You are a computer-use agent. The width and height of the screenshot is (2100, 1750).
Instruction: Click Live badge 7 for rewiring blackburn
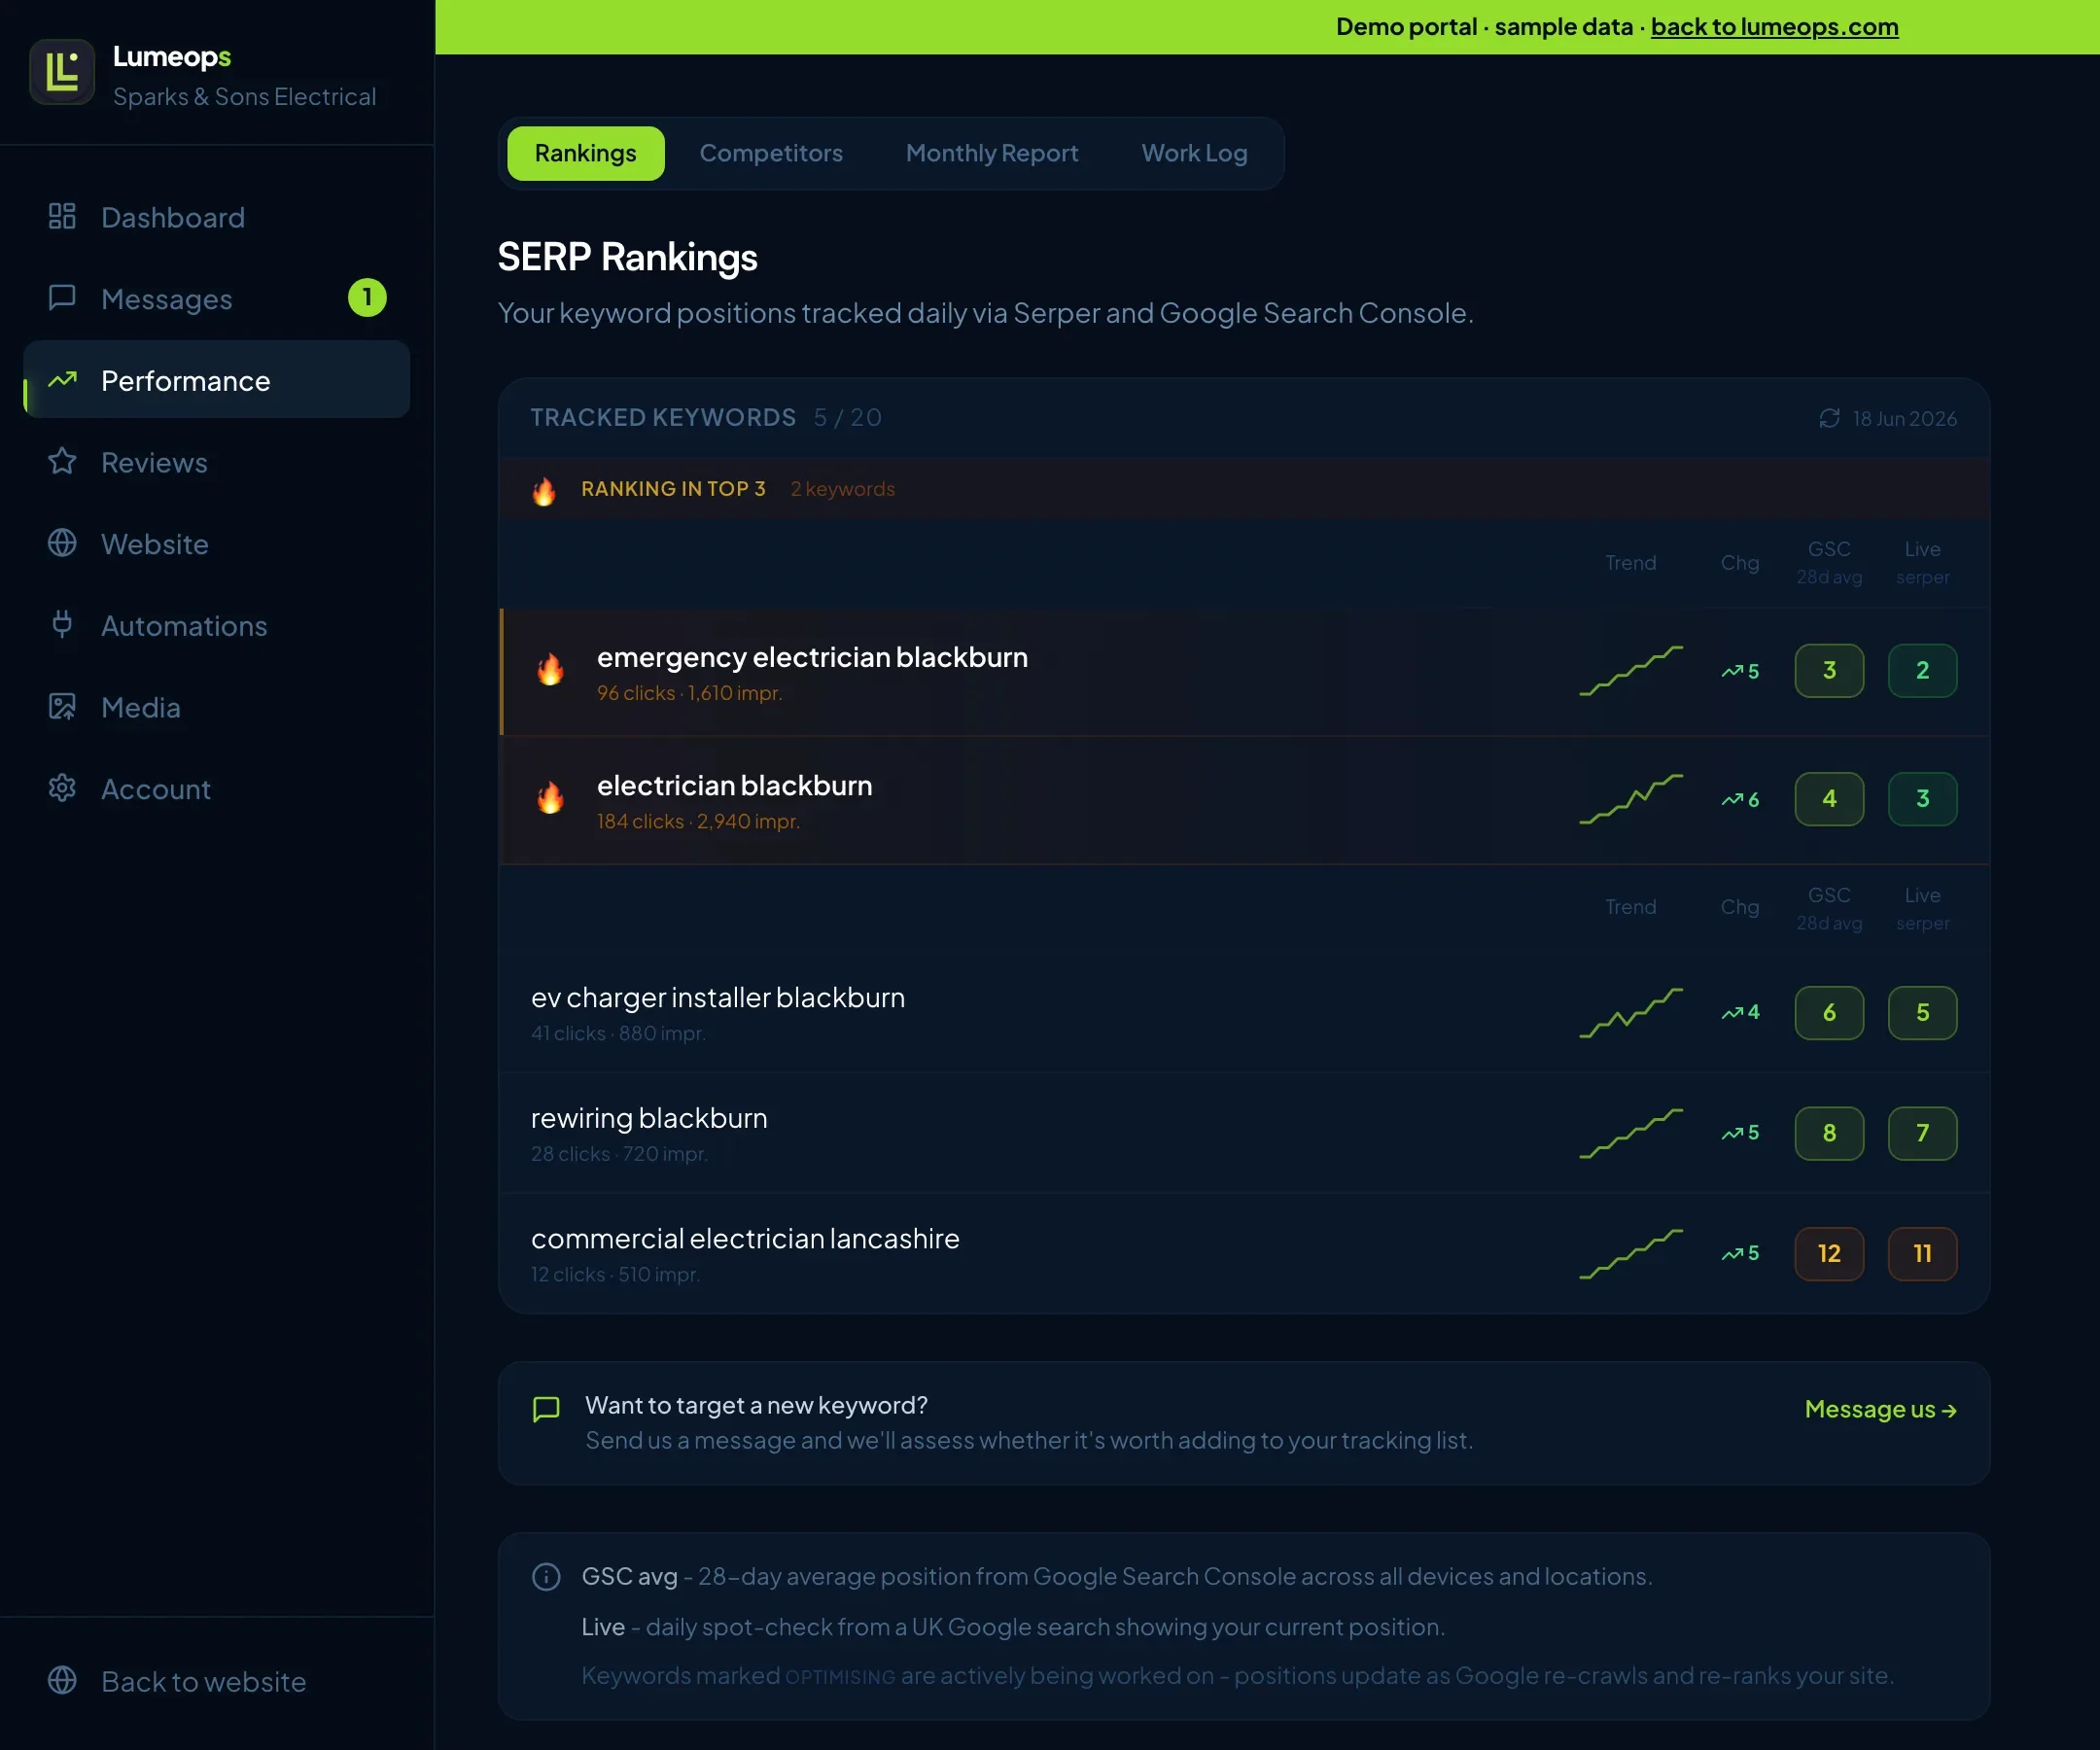(x=1922, y=1132)
